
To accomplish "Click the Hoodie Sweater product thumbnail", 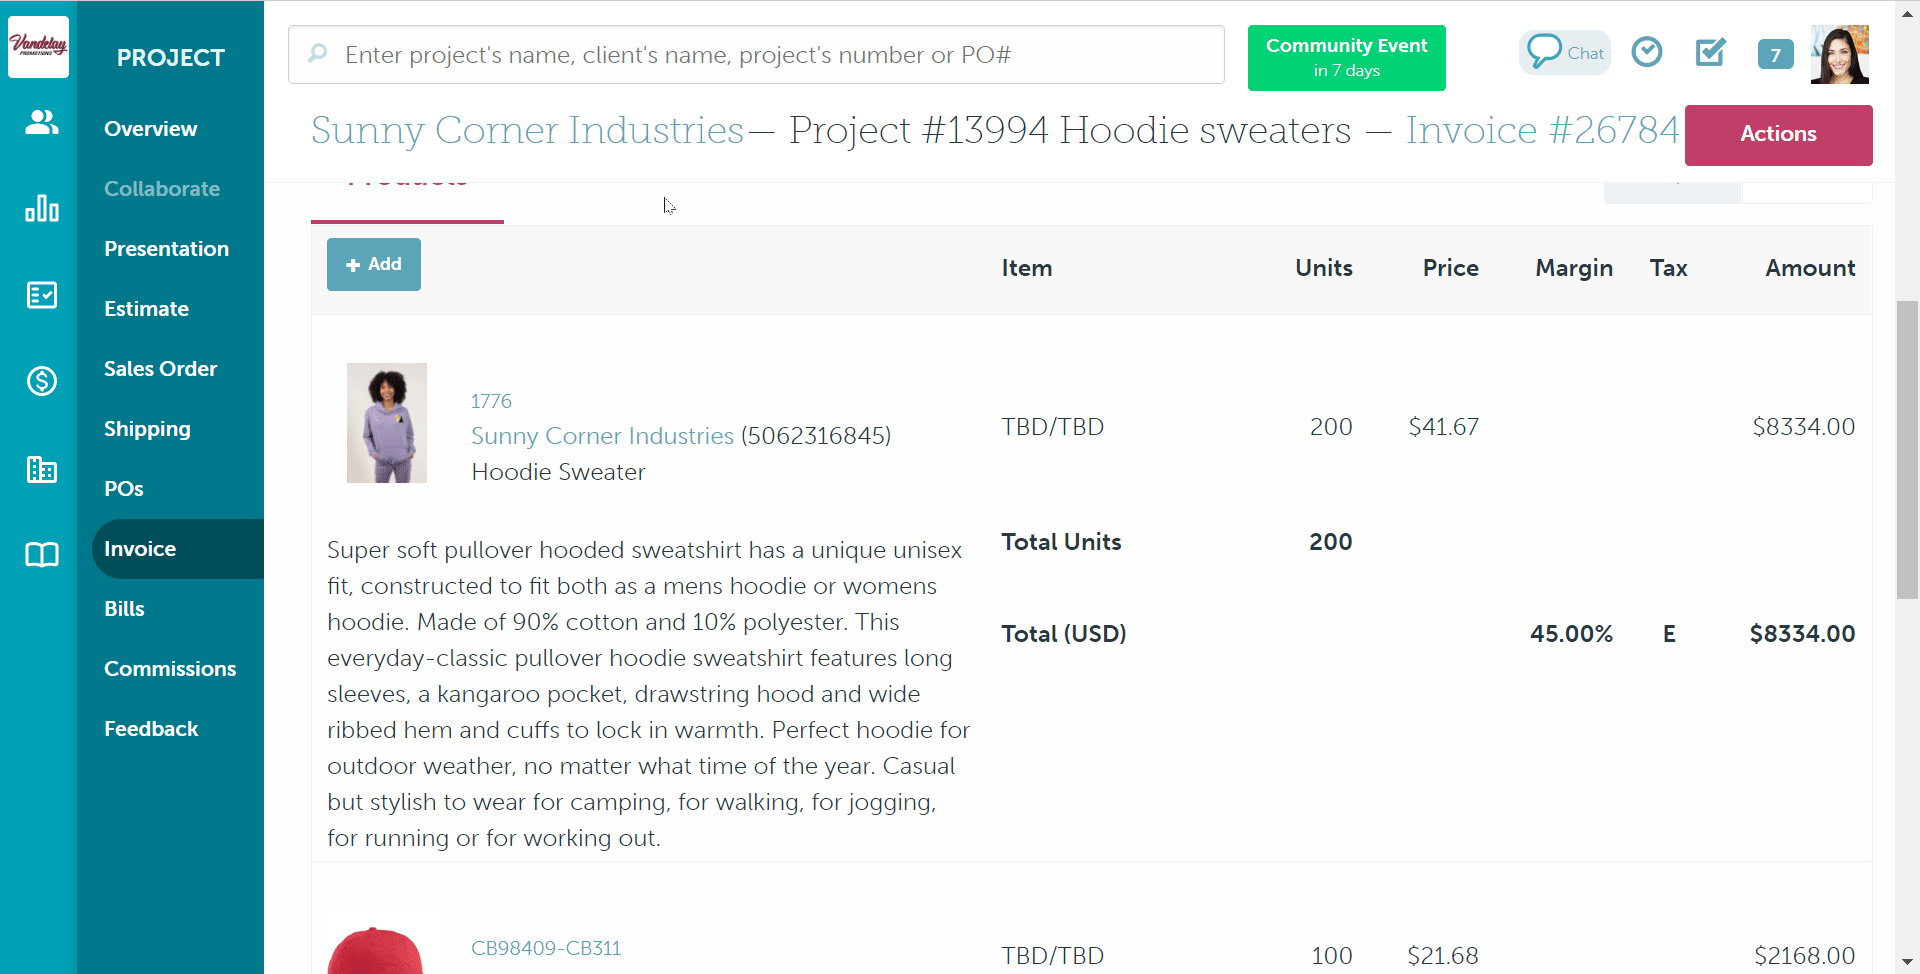I will click(386, 423).
